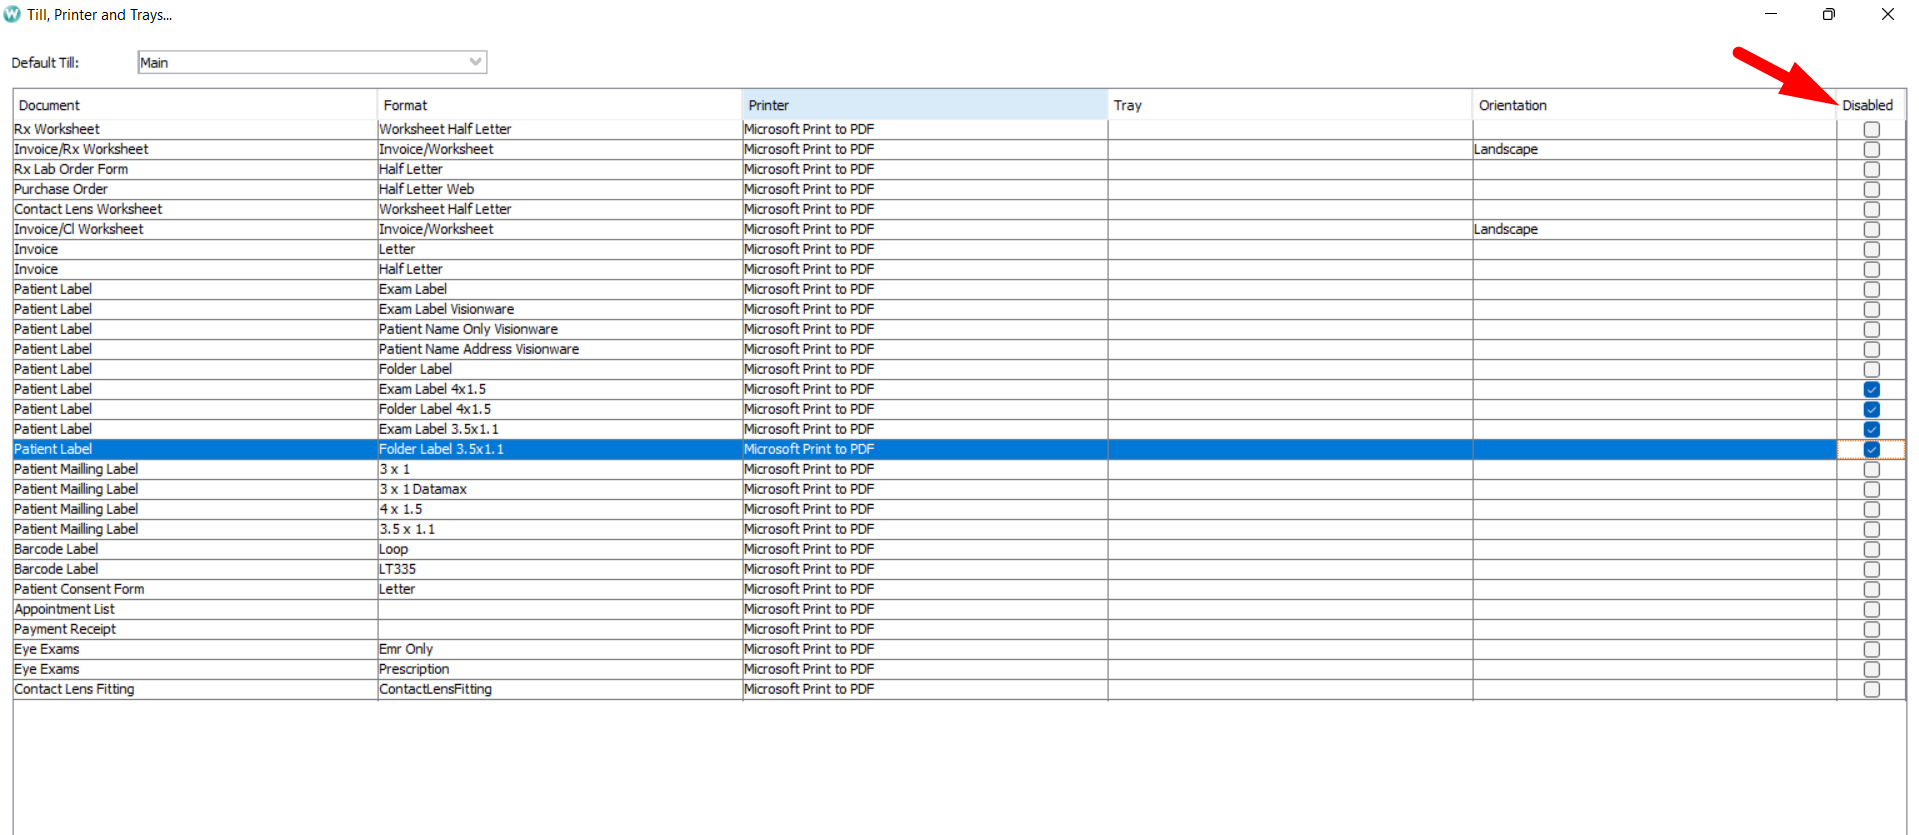Click the Orientation column header
Screen dimensions: 1919x835
pos(1655,105)
